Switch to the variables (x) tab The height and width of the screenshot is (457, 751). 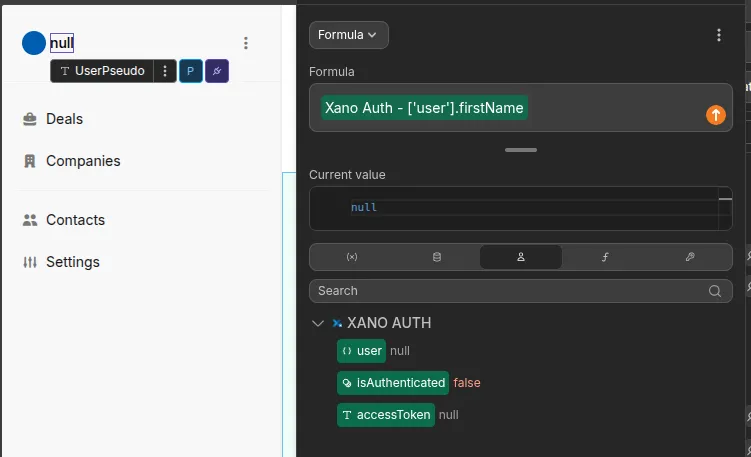(352, 257)
